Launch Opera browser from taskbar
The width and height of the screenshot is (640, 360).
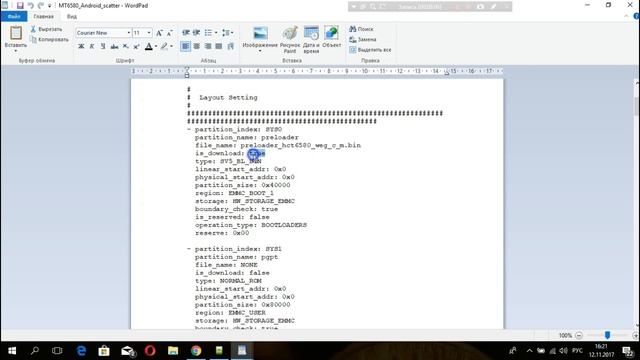pos(150,351)
